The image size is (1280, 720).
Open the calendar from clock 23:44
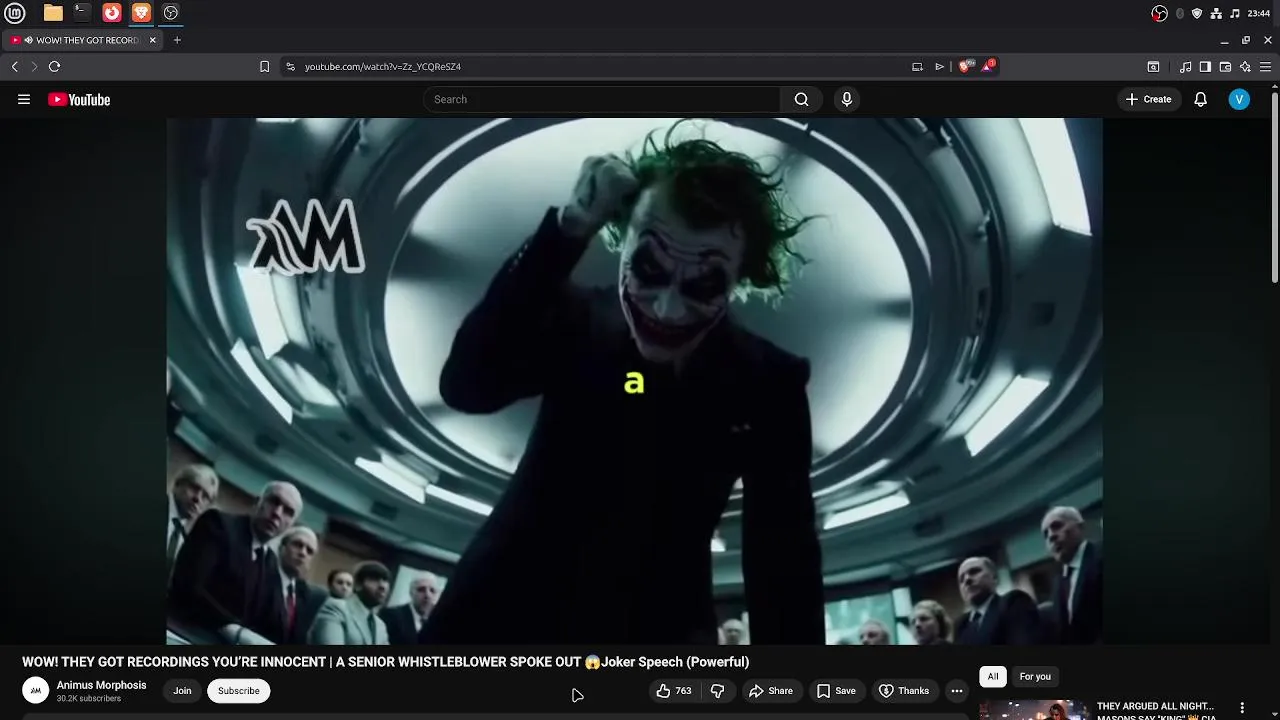pos(1259,13)
